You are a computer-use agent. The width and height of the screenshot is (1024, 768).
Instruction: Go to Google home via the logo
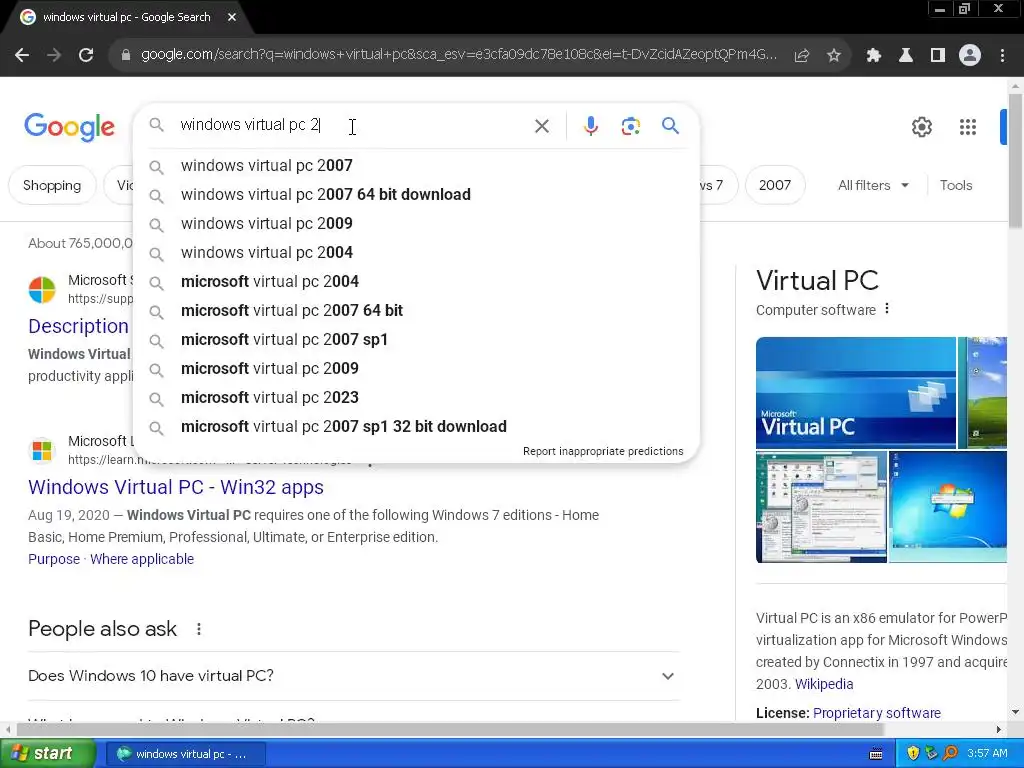tap(69, 127)
